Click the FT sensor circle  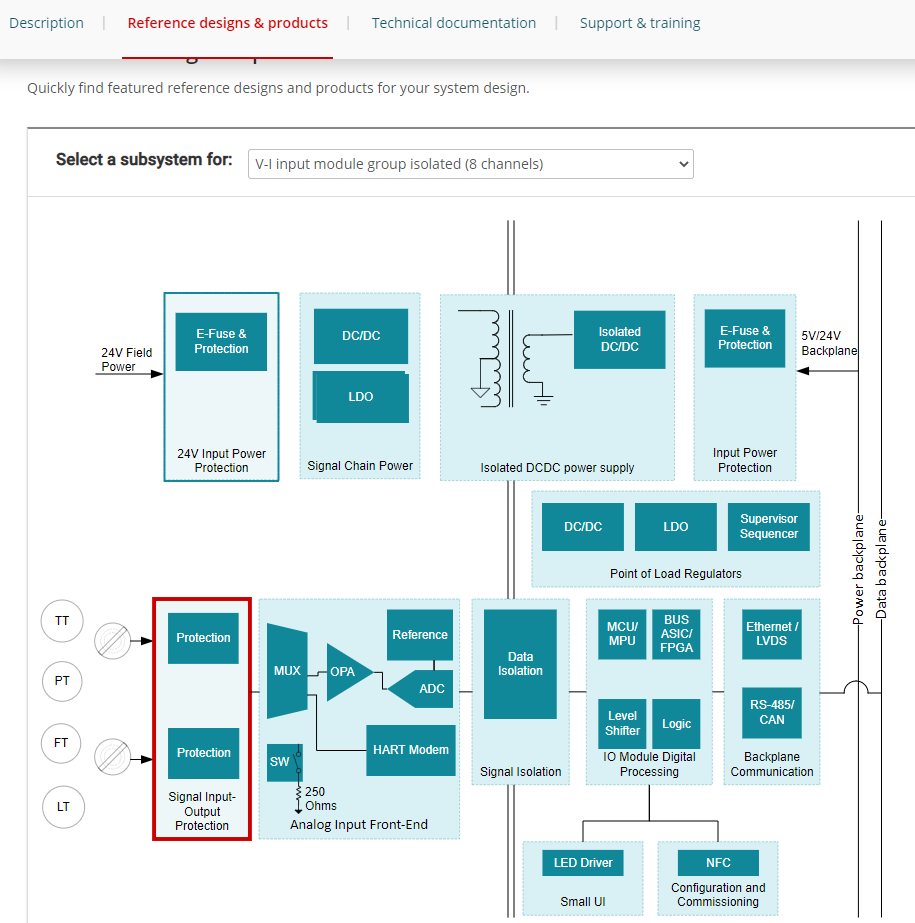click(61, 743)
